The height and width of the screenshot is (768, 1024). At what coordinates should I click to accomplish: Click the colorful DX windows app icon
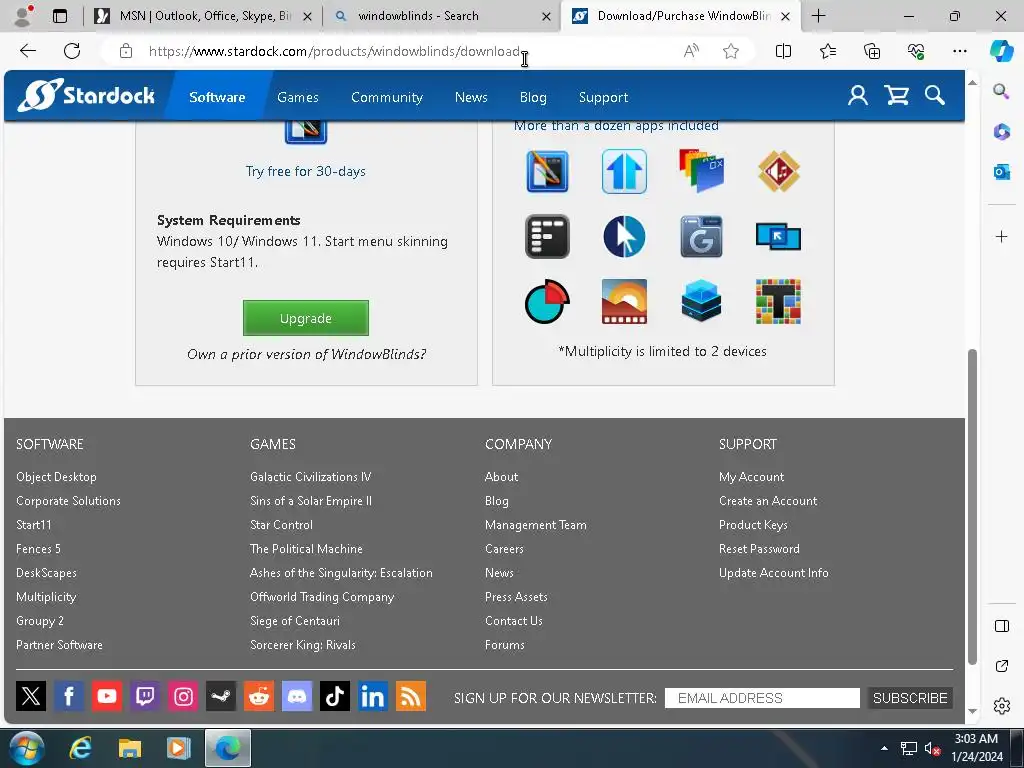coord(701,171)
